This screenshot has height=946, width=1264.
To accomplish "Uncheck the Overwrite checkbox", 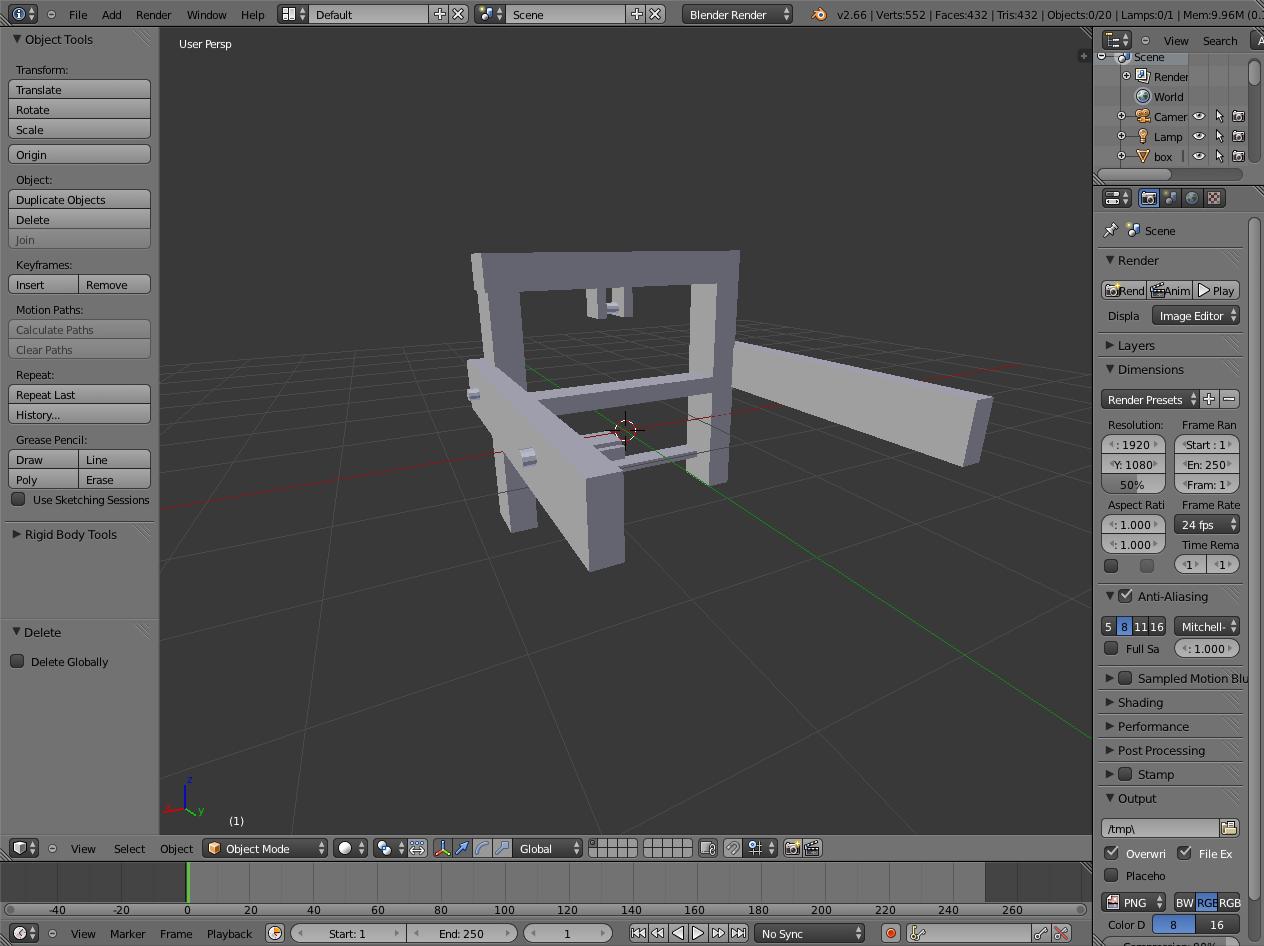I will [1111, 853].
